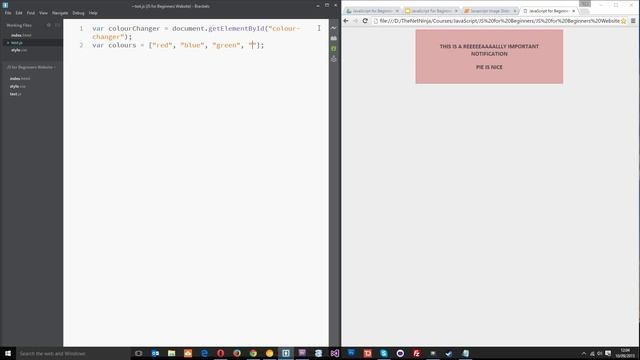Open the Working Files gear settings
640x360 pixels.
(x=49, y=25)
